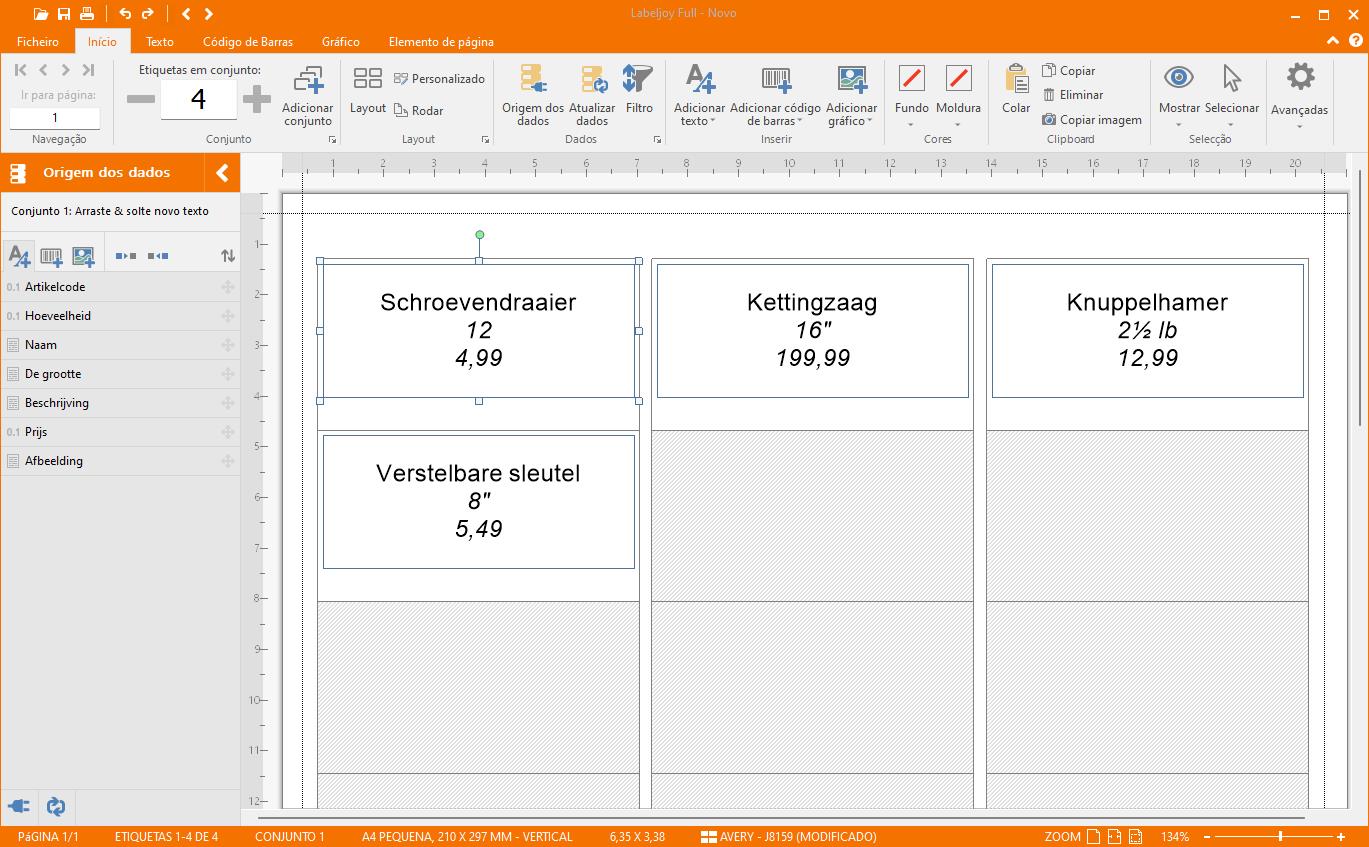The width and height of the screenshot is (1369, 847).
Task: Click the green rotation handle
Action: (x=479, y=235)
